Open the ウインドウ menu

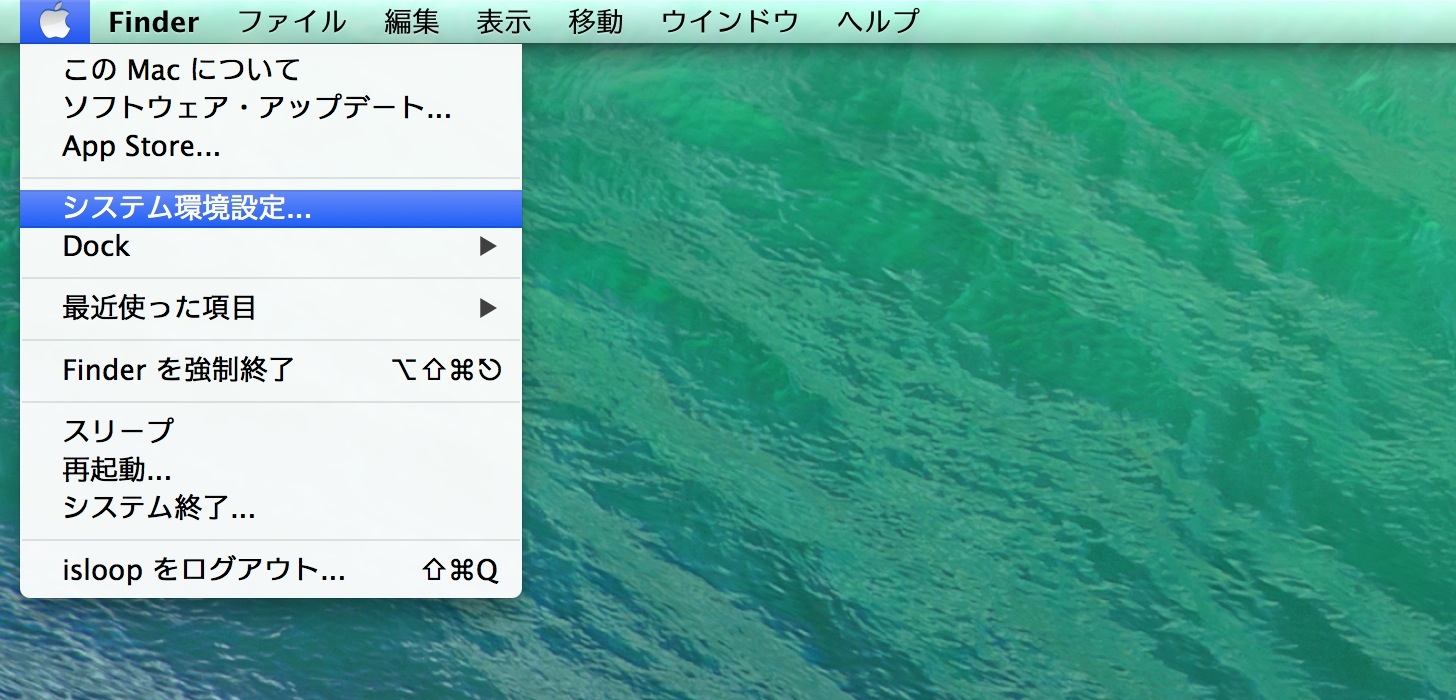pos(730,21)
